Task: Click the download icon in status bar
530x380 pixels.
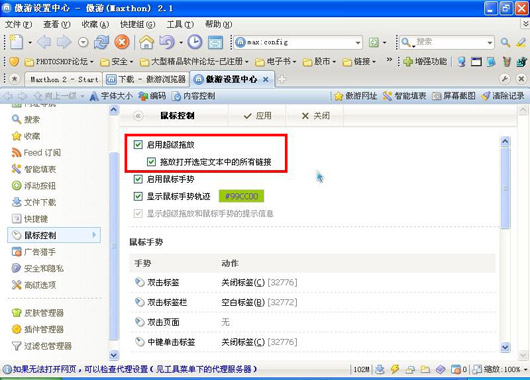Action: (x=380, y=369)
